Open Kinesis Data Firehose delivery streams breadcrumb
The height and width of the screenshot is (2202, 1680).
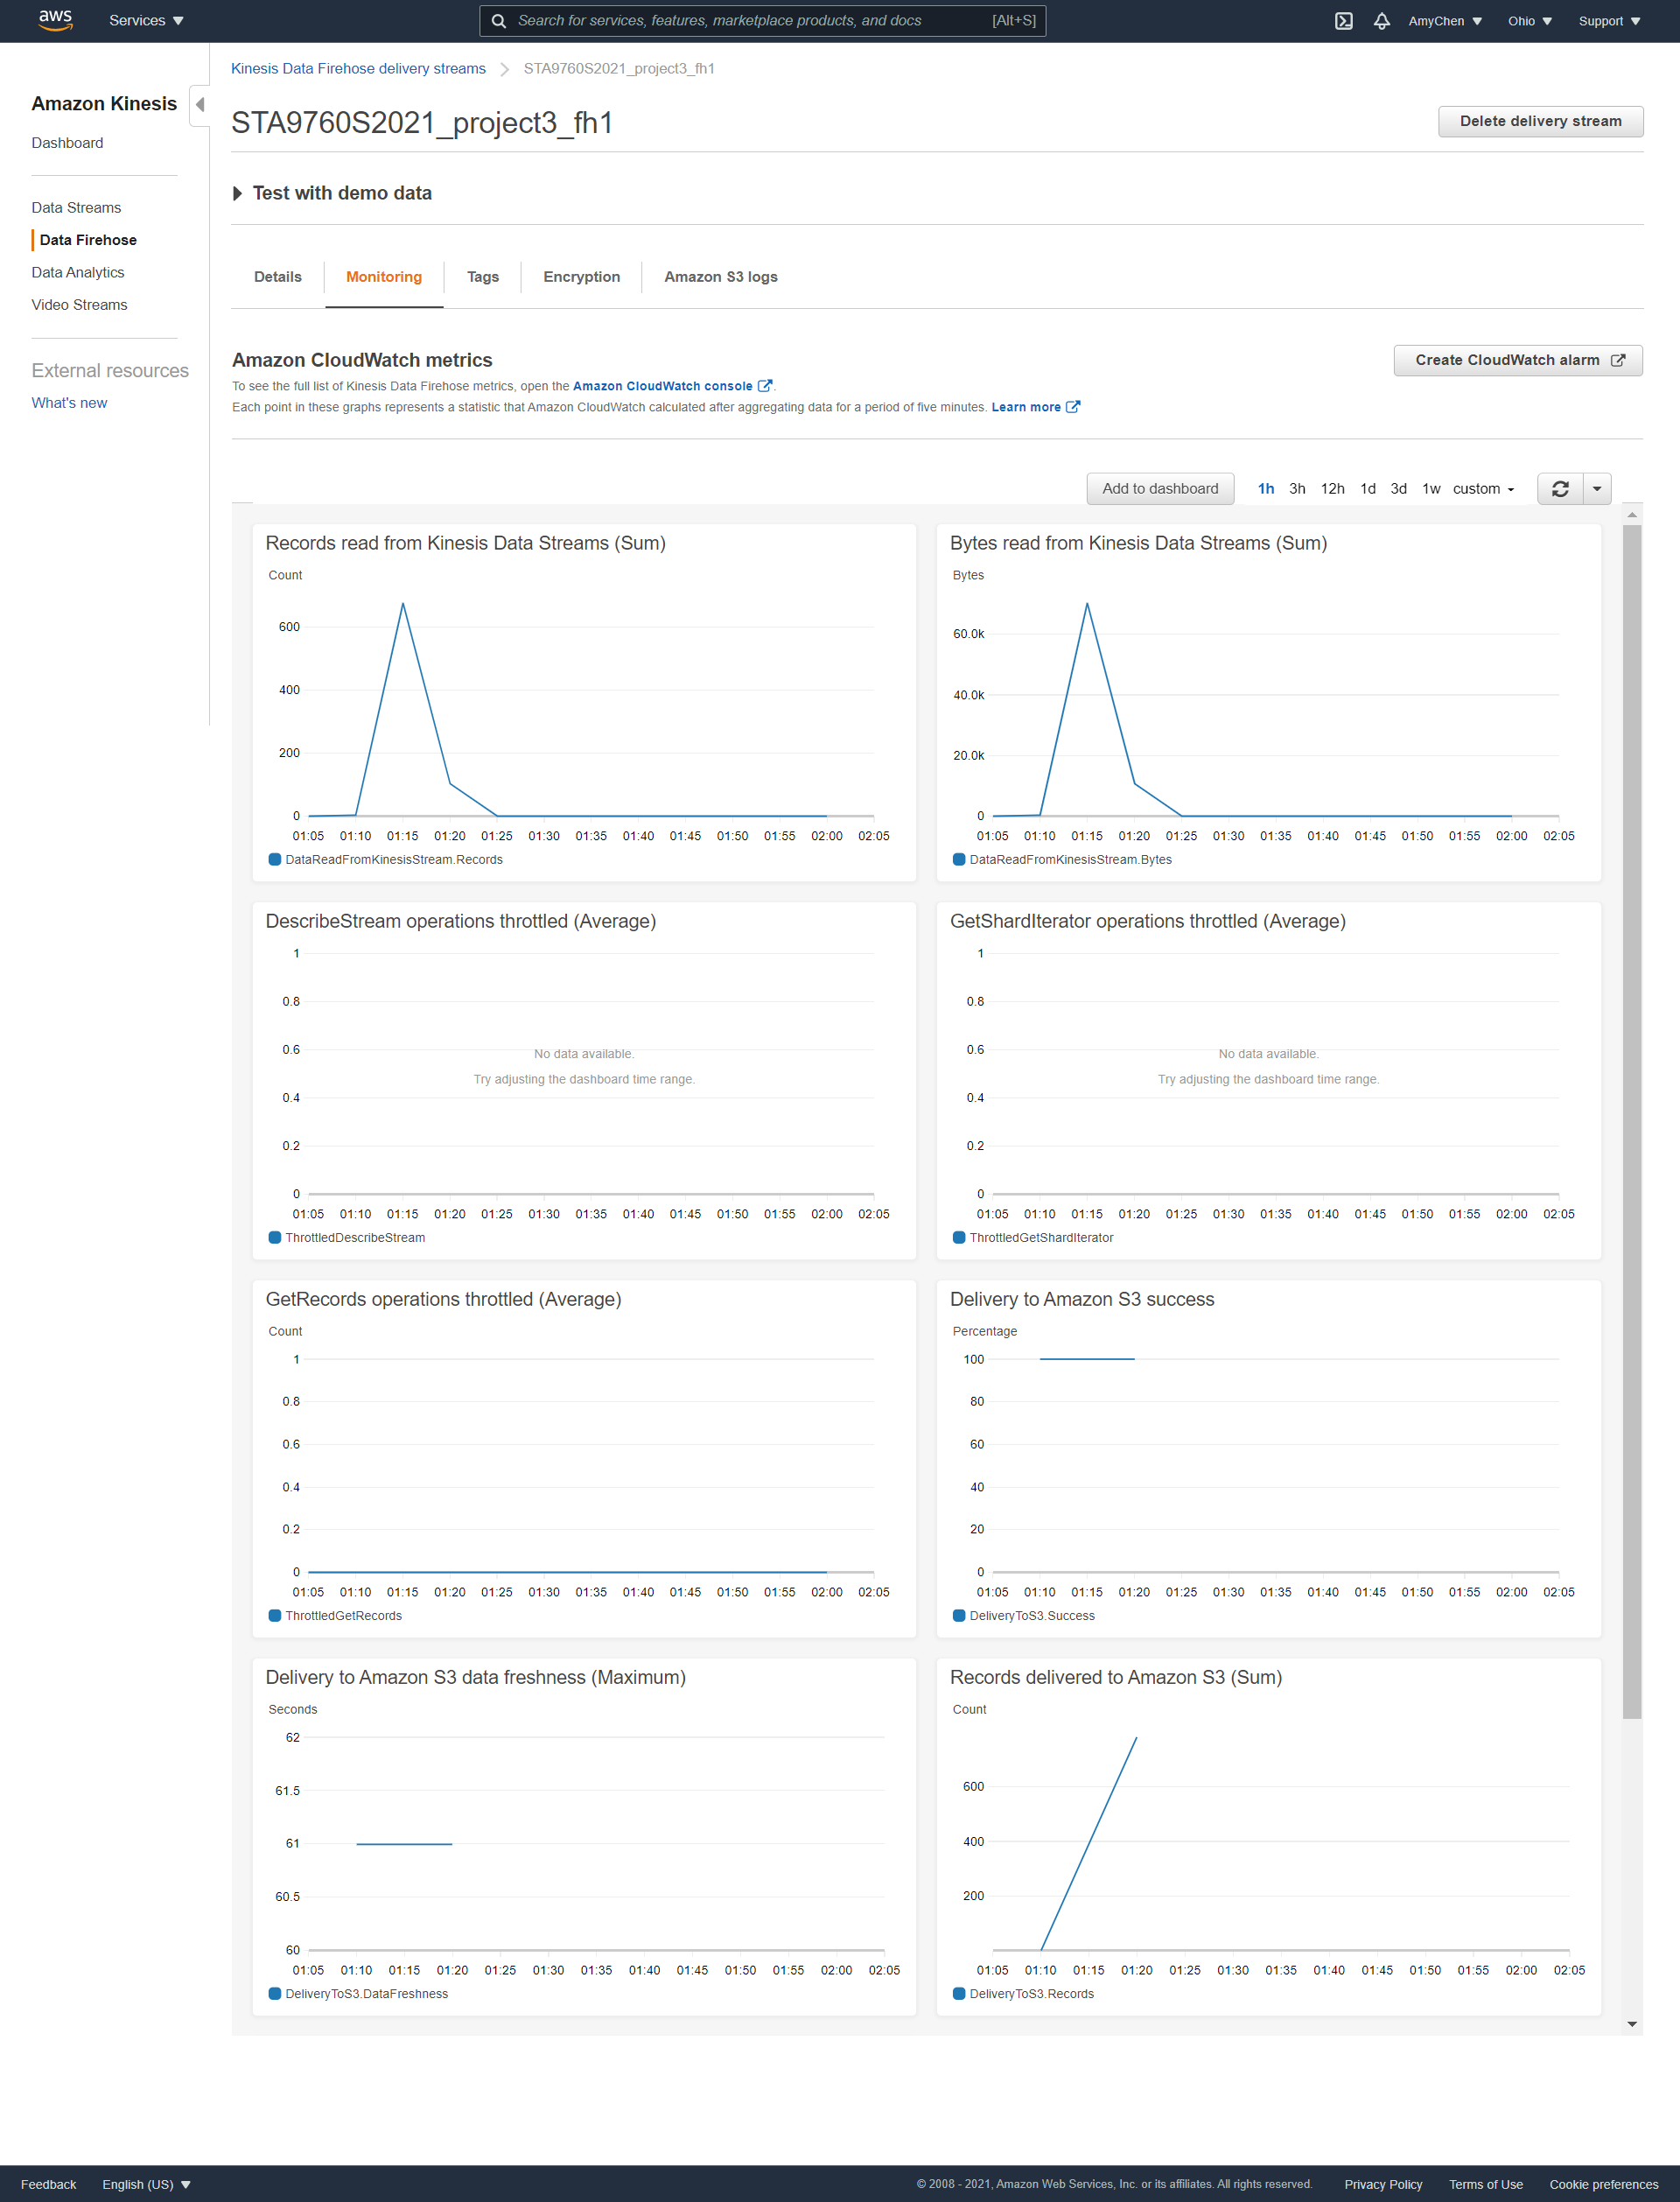(x=357, y=68)
